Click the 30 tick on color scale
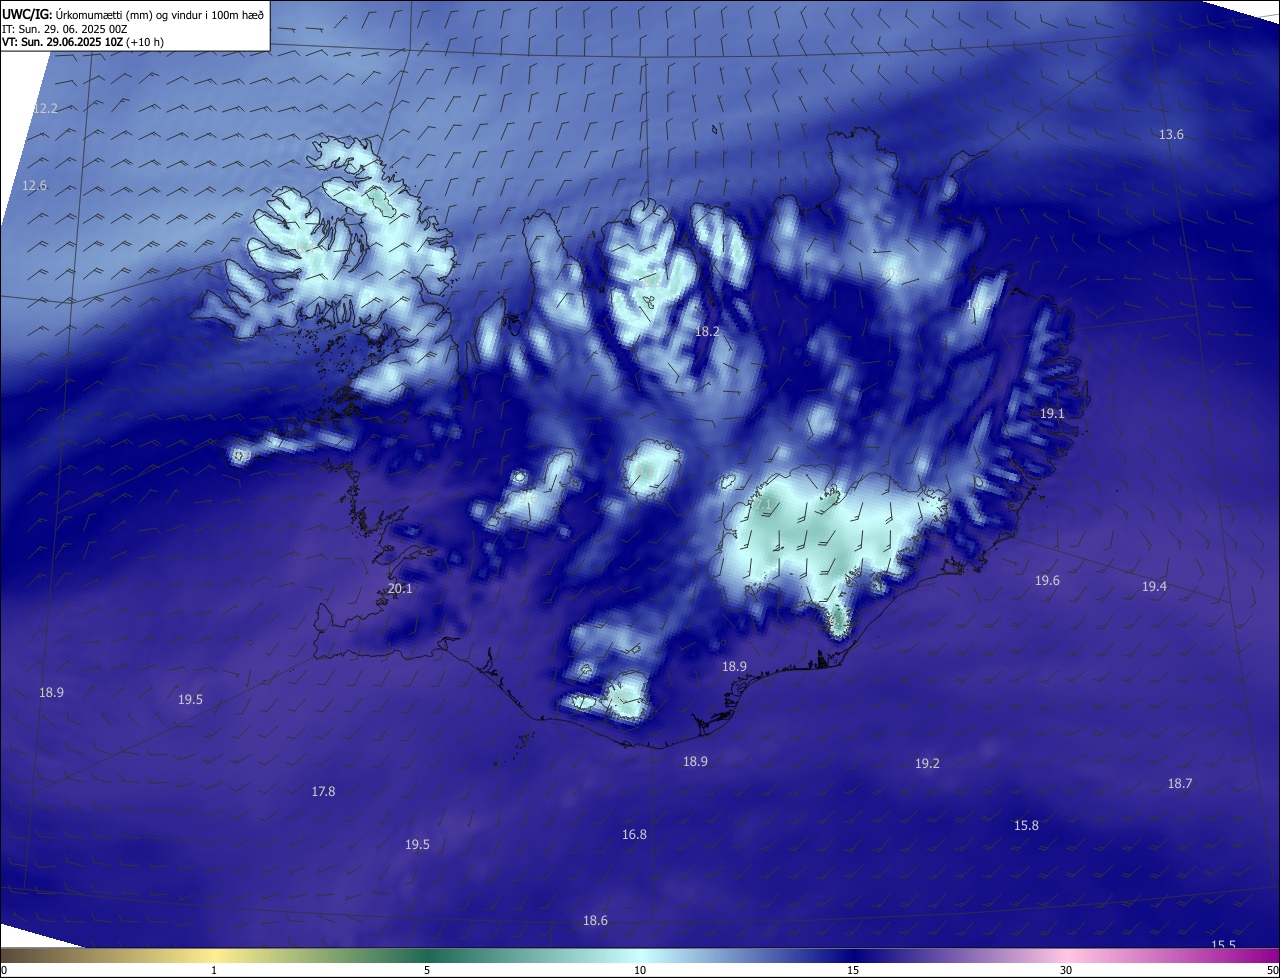The width and height of the screenshot is (1280, 978). [x=1066, y=970]
